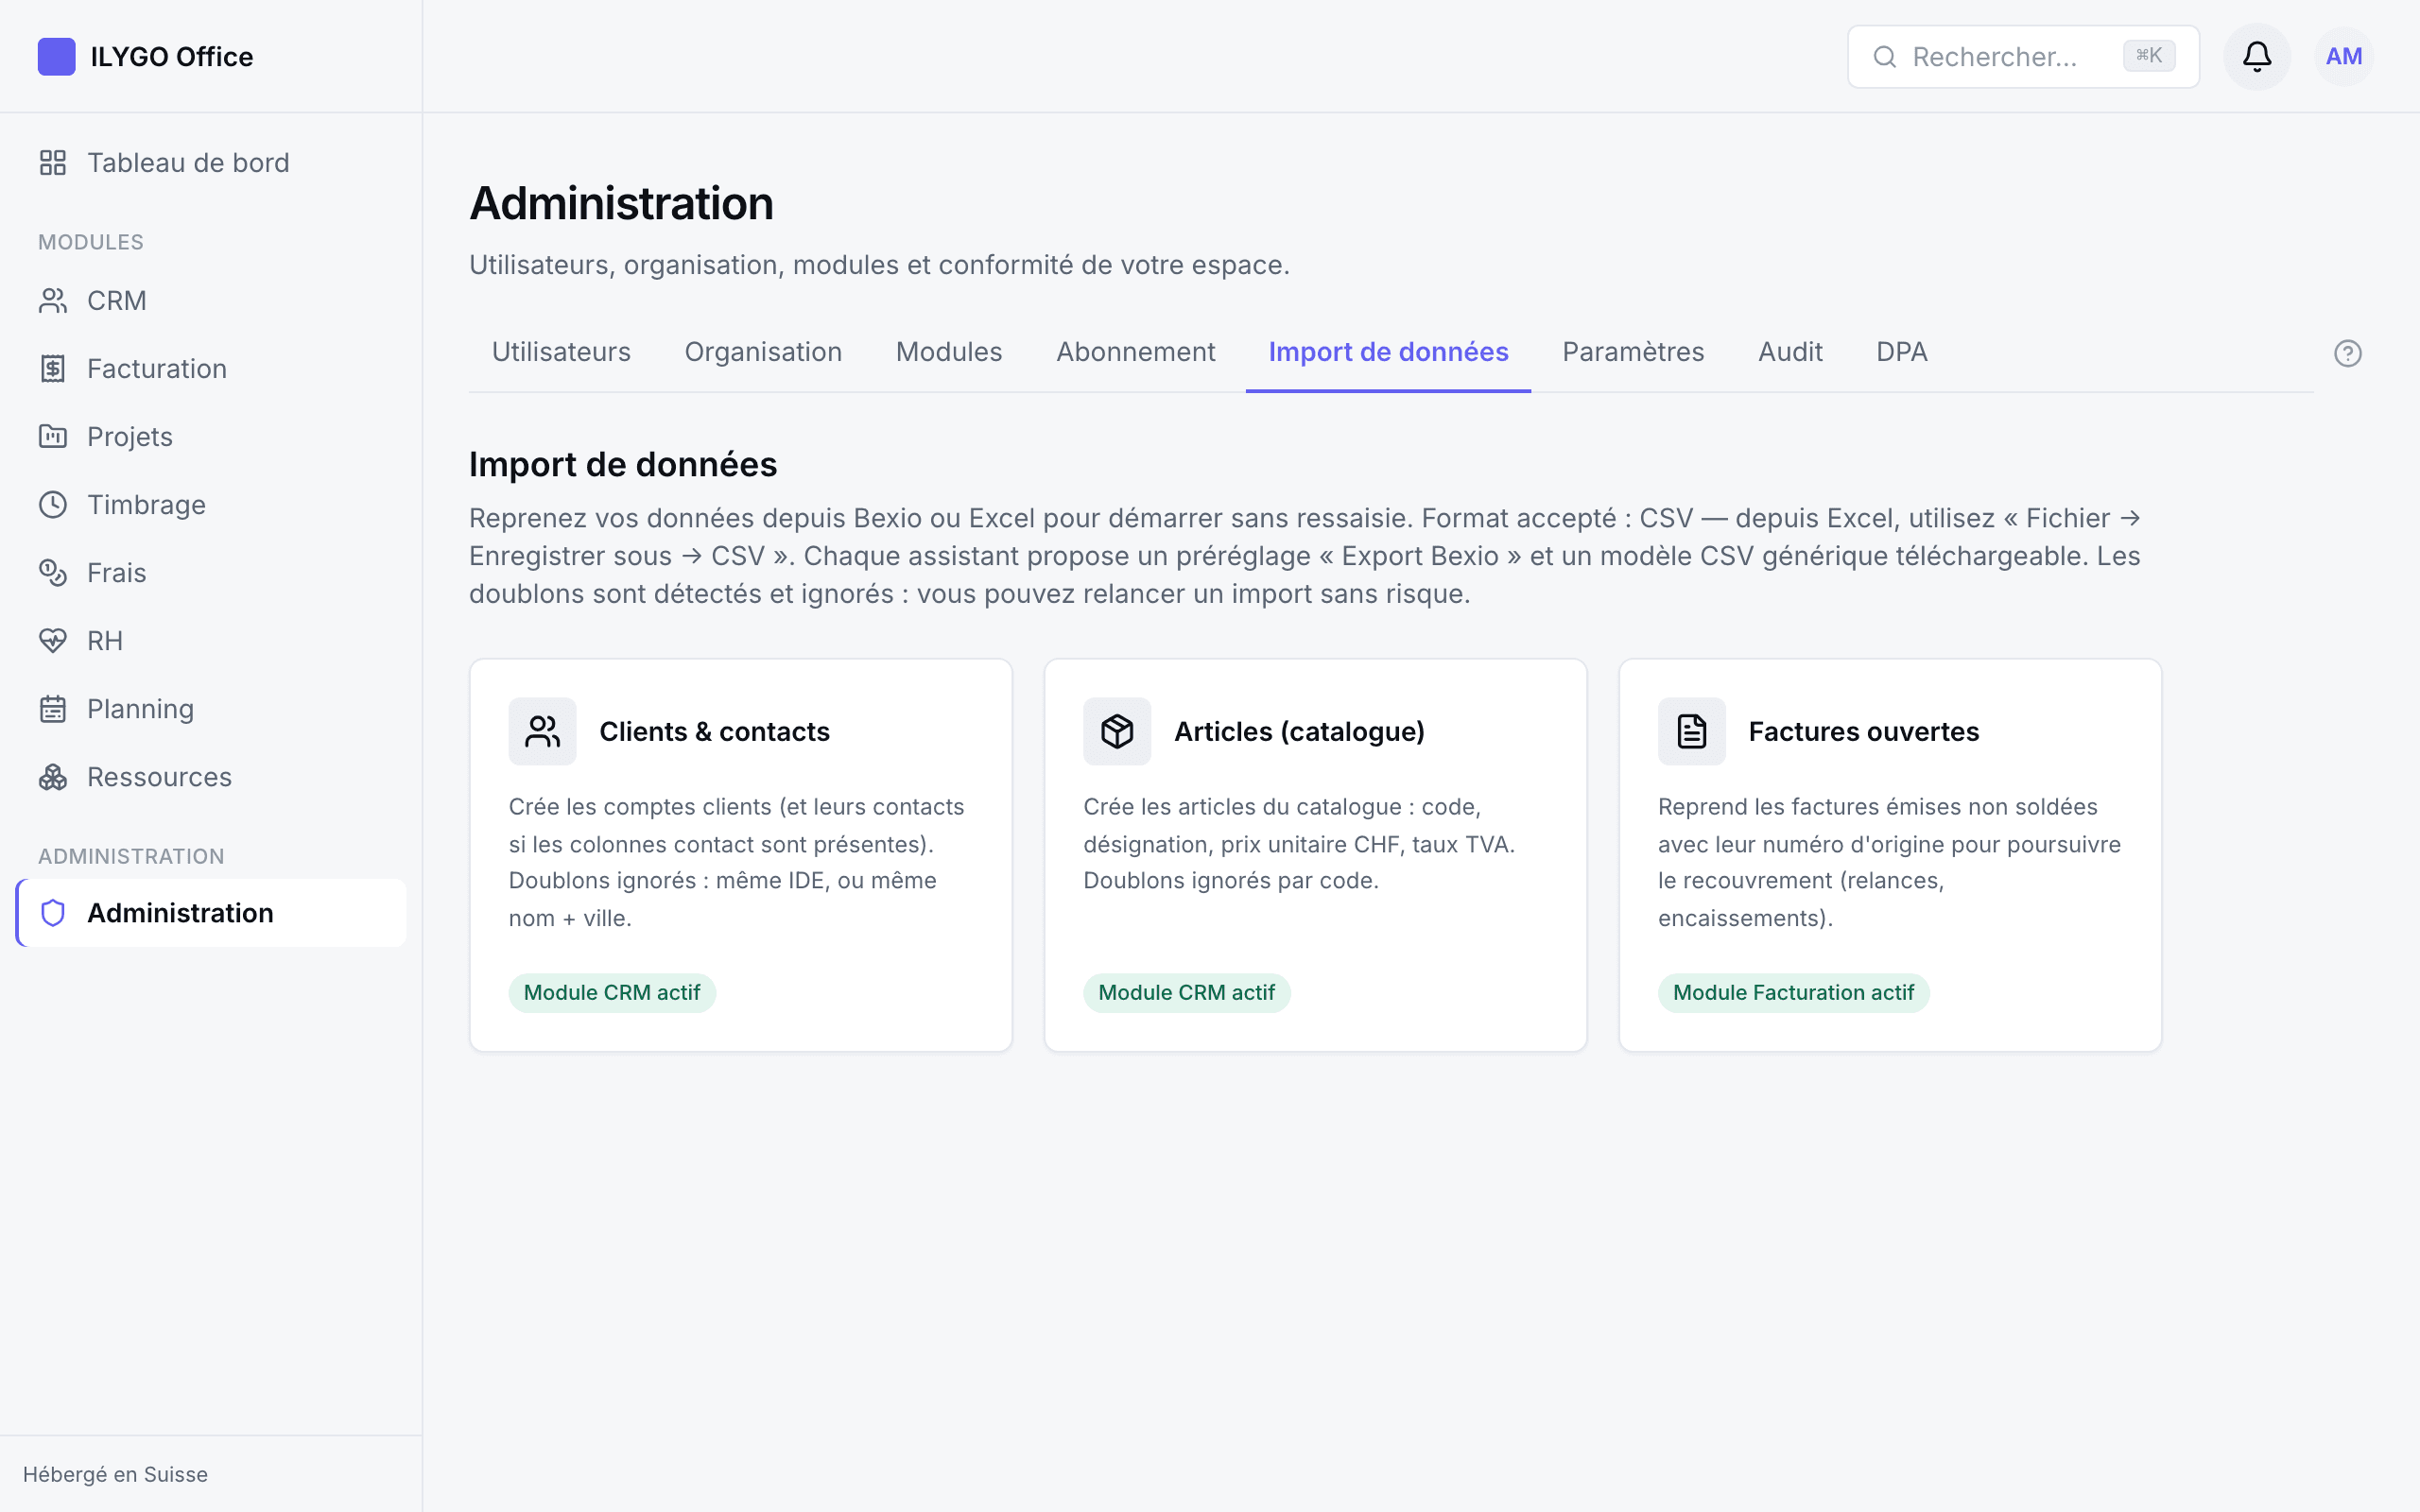2420x1512 pixels.
Task: Click the help question mark icon
Action: point(2347,353)
